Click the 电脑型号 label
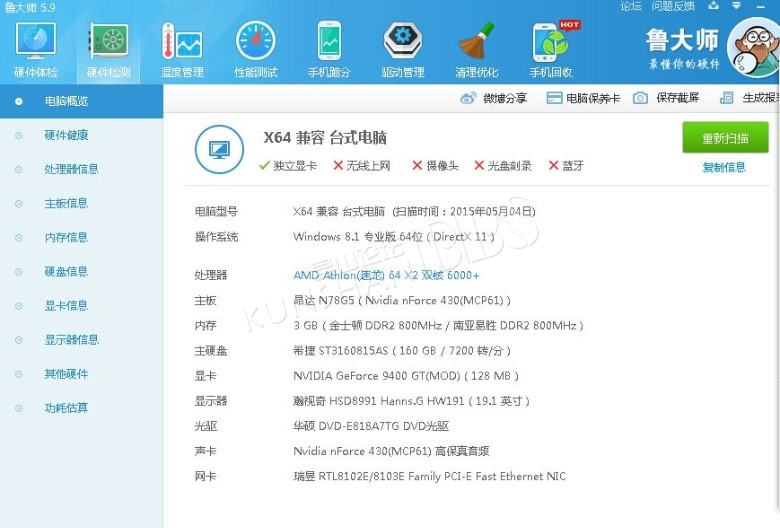Viewport: 780px width, 528px height. (x=216, y=211)
